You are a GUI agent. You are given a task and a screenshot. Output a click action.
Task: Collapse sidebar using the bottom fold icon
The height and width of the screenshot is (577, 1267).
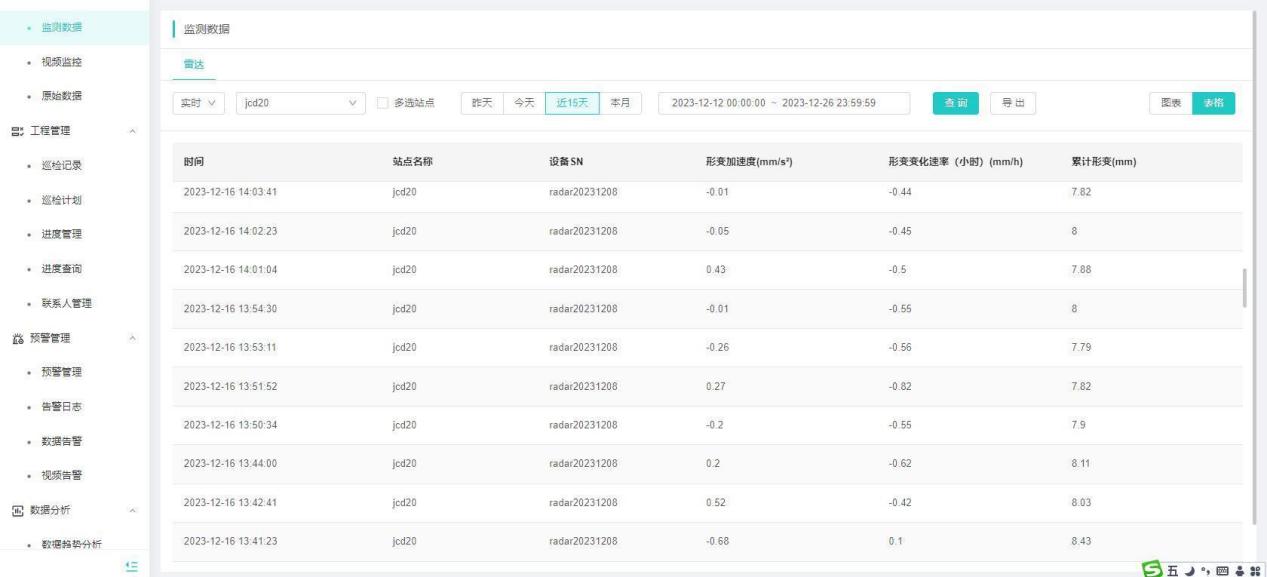(x=129, y=566)
